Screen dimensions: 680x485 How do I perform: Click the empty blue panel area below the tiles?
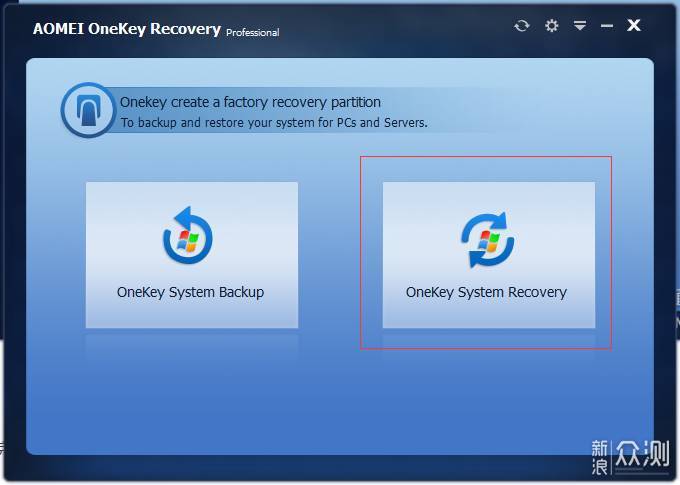click(x=340, y=400)
